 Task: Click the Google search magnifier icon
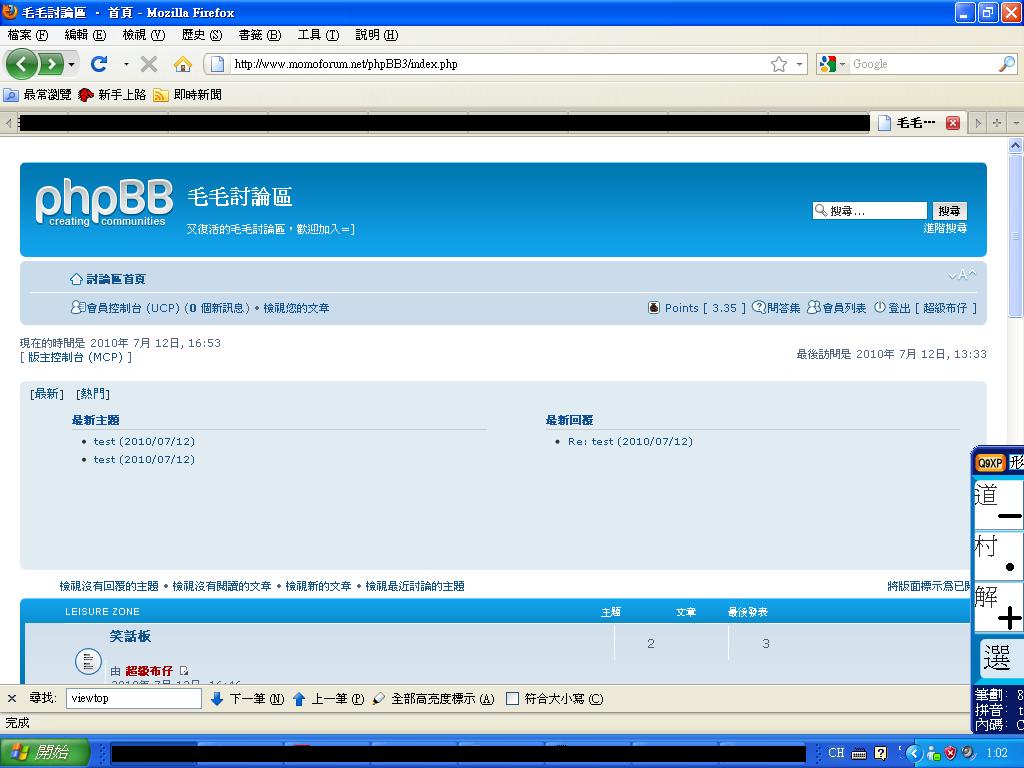(x=1006, y=64)
